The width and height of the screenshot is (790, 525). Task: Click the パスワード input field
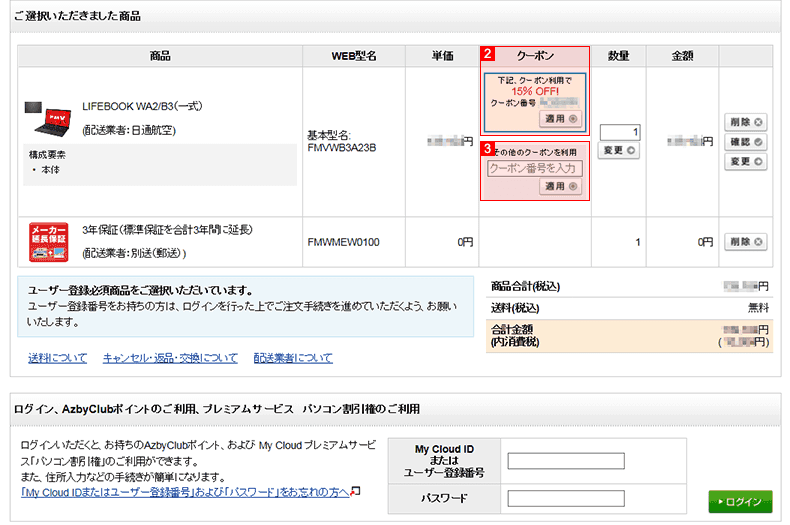click(566, 499)
